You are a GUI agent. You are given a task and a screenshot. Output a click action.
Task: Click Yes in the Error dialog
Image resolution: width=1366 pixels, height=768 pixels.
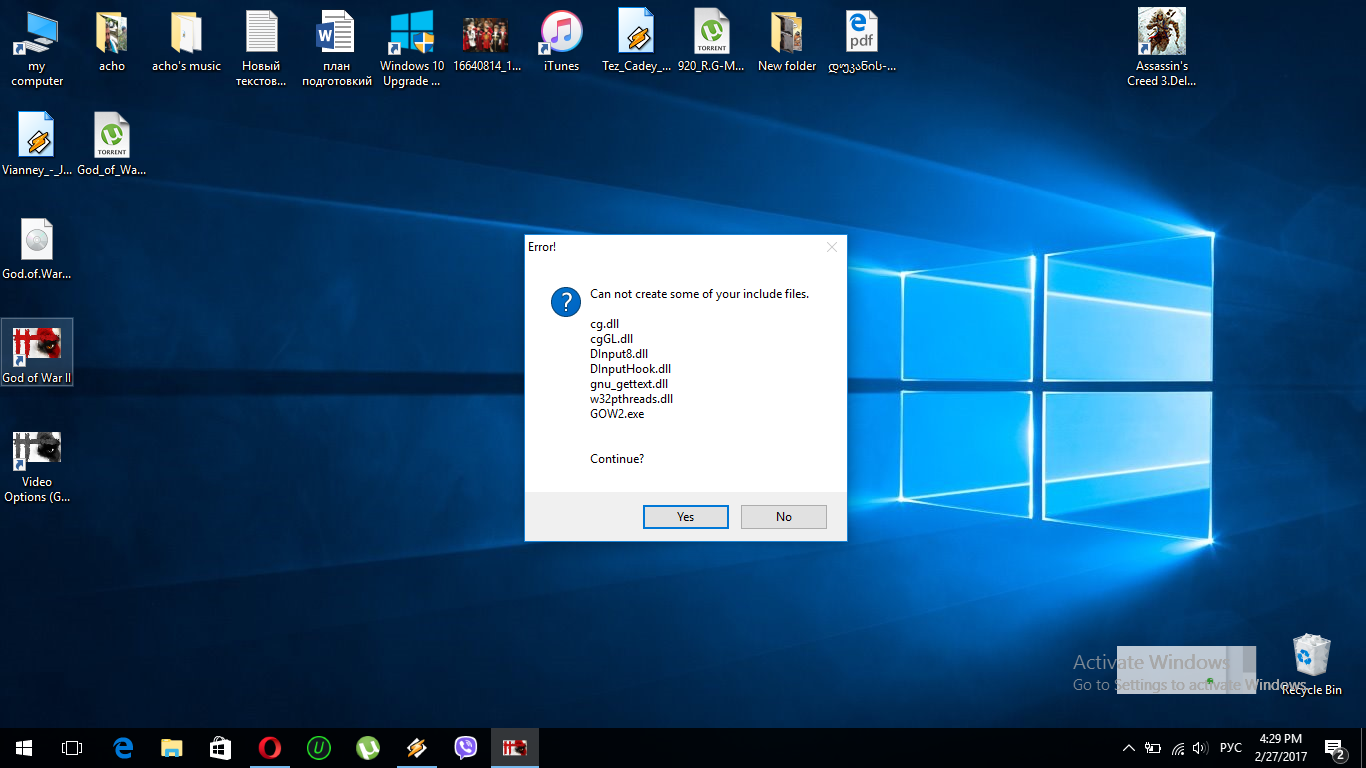click(x=685, y=517)
